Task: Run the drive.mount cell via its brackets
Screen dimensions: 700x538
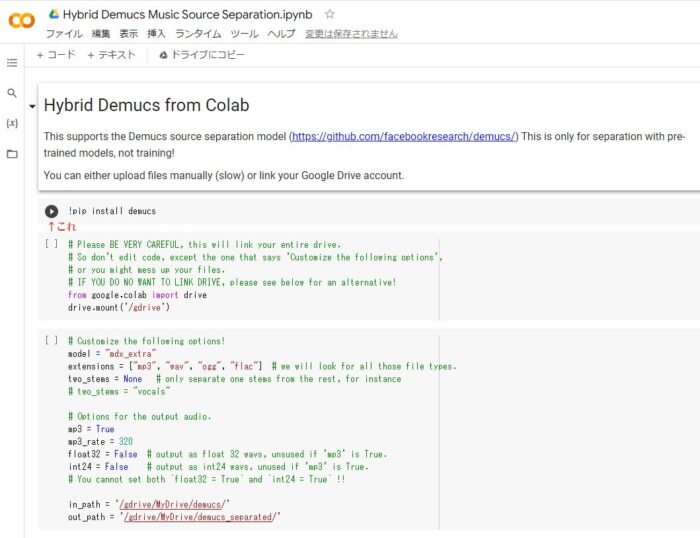Action: pyautogui.click(x=51, y=244)
